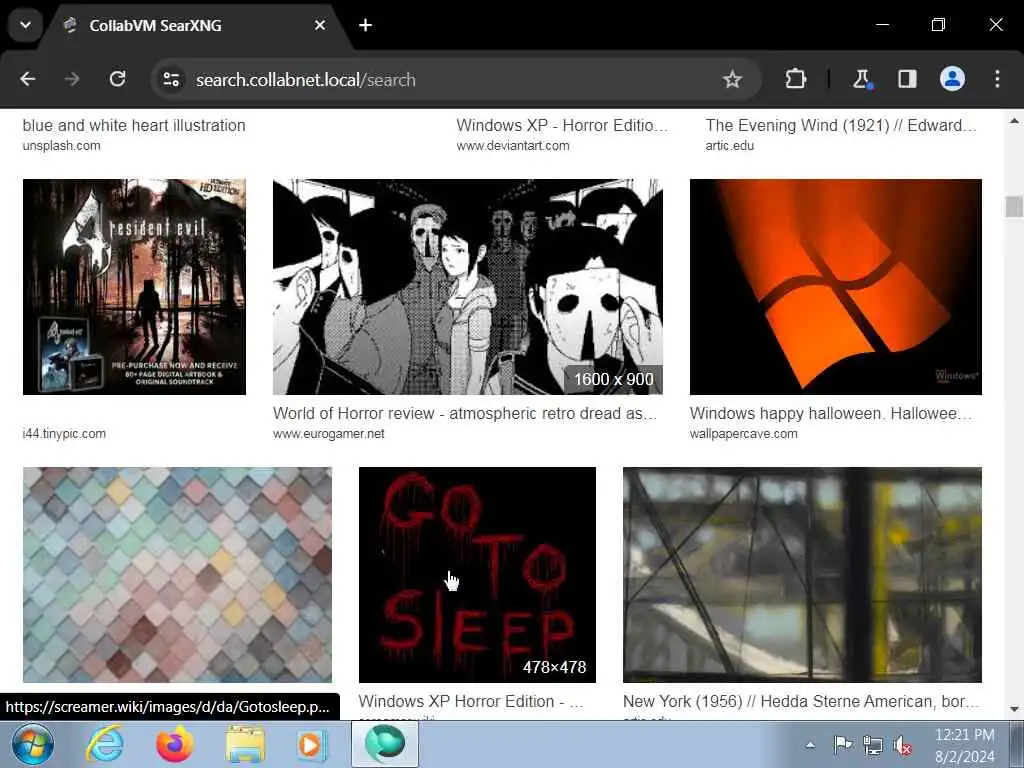
Task: Click the page scrollbar down arrow
Action: (x=1014, y=709)
